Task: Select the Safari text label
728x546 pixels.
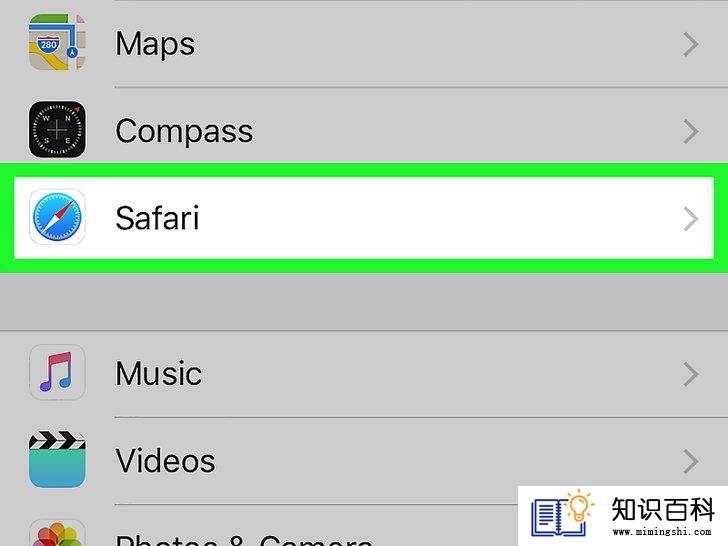Action: click(x=157, y=218)
